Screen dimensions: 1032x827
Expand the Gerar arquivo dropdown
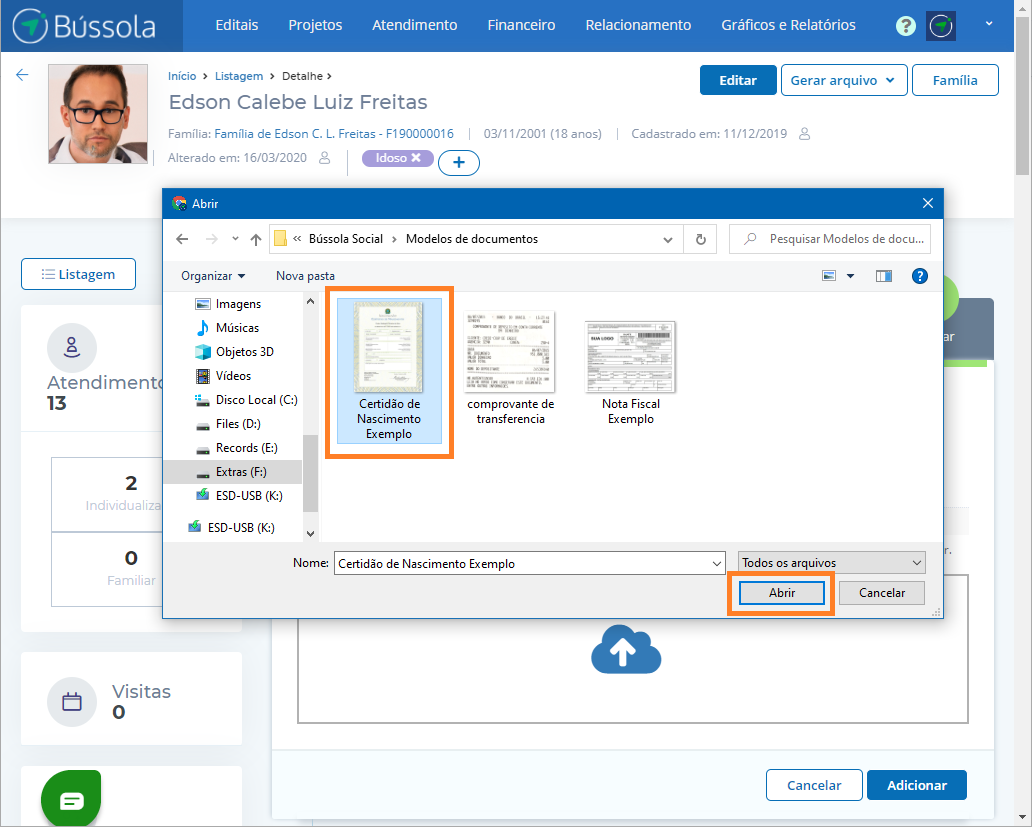[x=844, y=81]
